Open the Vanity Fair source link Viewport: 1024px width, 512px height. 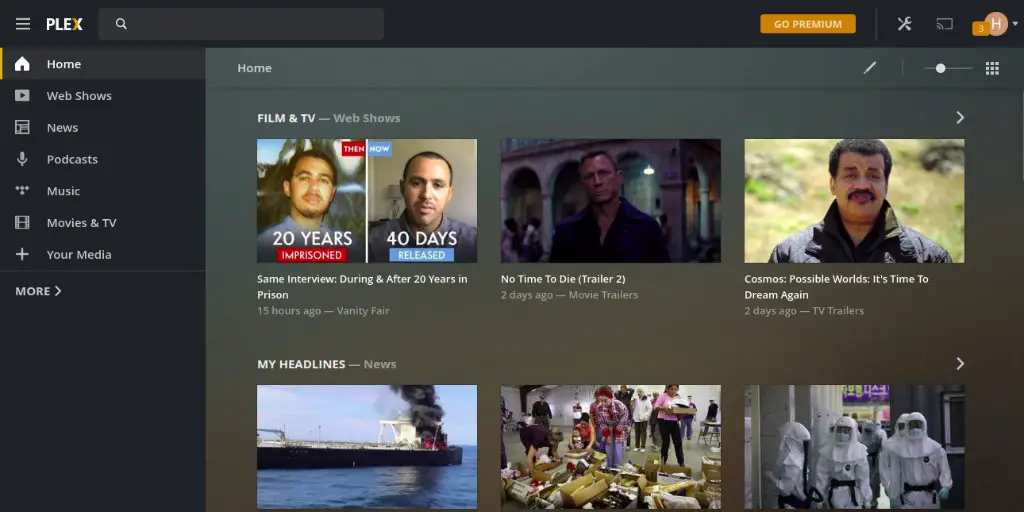363,311
